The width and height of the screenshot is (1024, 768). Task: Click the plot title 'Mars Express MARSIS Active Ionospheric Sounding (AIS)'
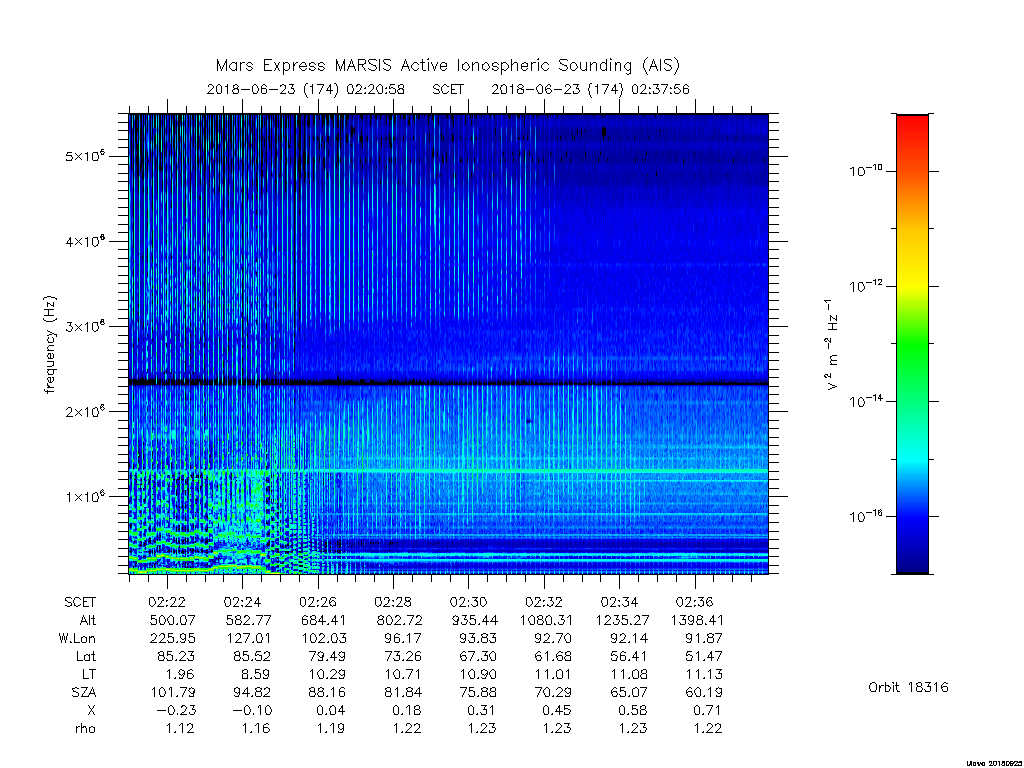(448, 66)
